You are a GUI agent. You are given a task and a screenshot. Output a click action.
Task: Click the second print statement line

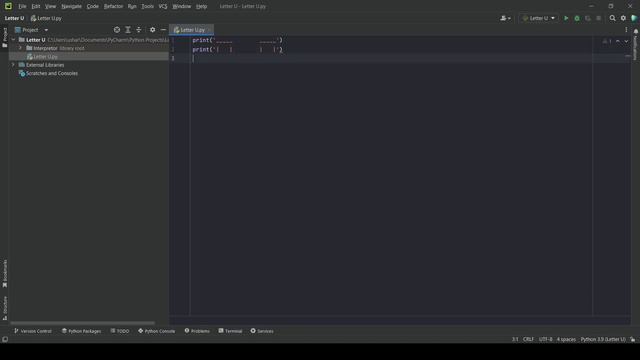click(238, 49)
